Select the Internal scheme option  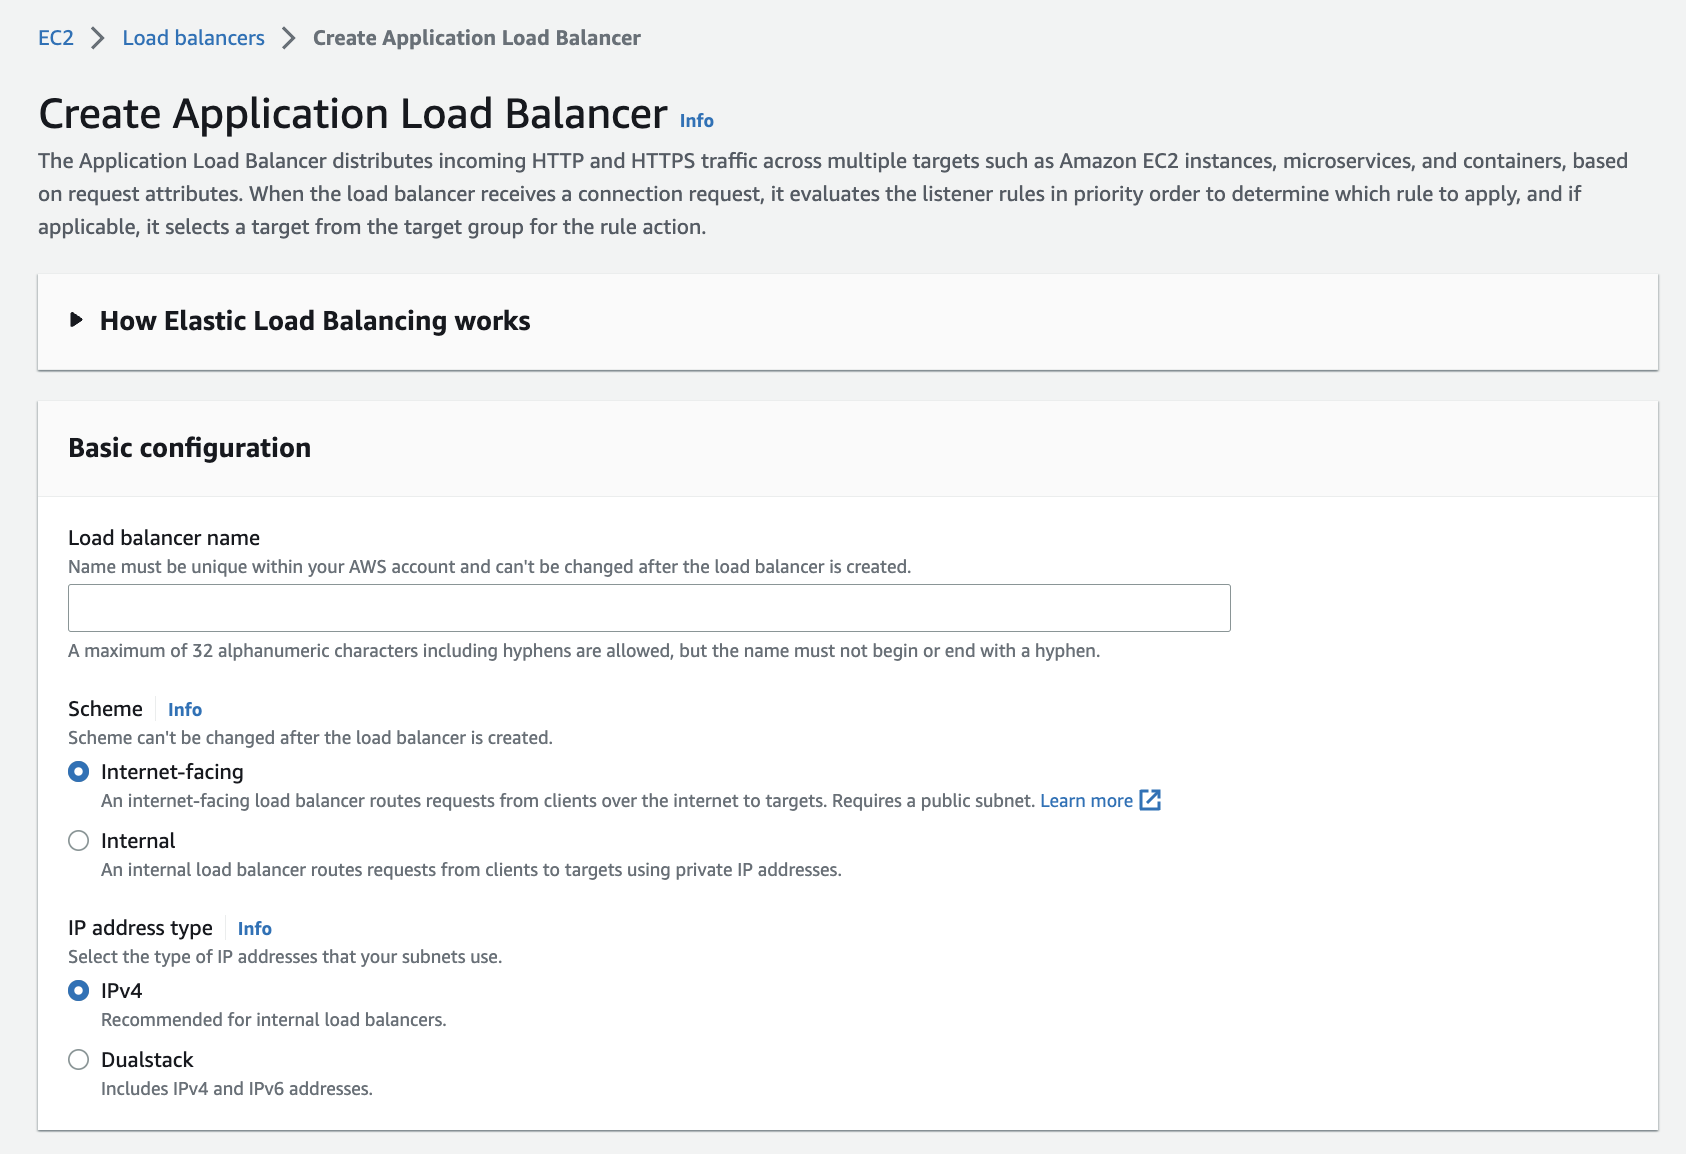tap(79, 841)
